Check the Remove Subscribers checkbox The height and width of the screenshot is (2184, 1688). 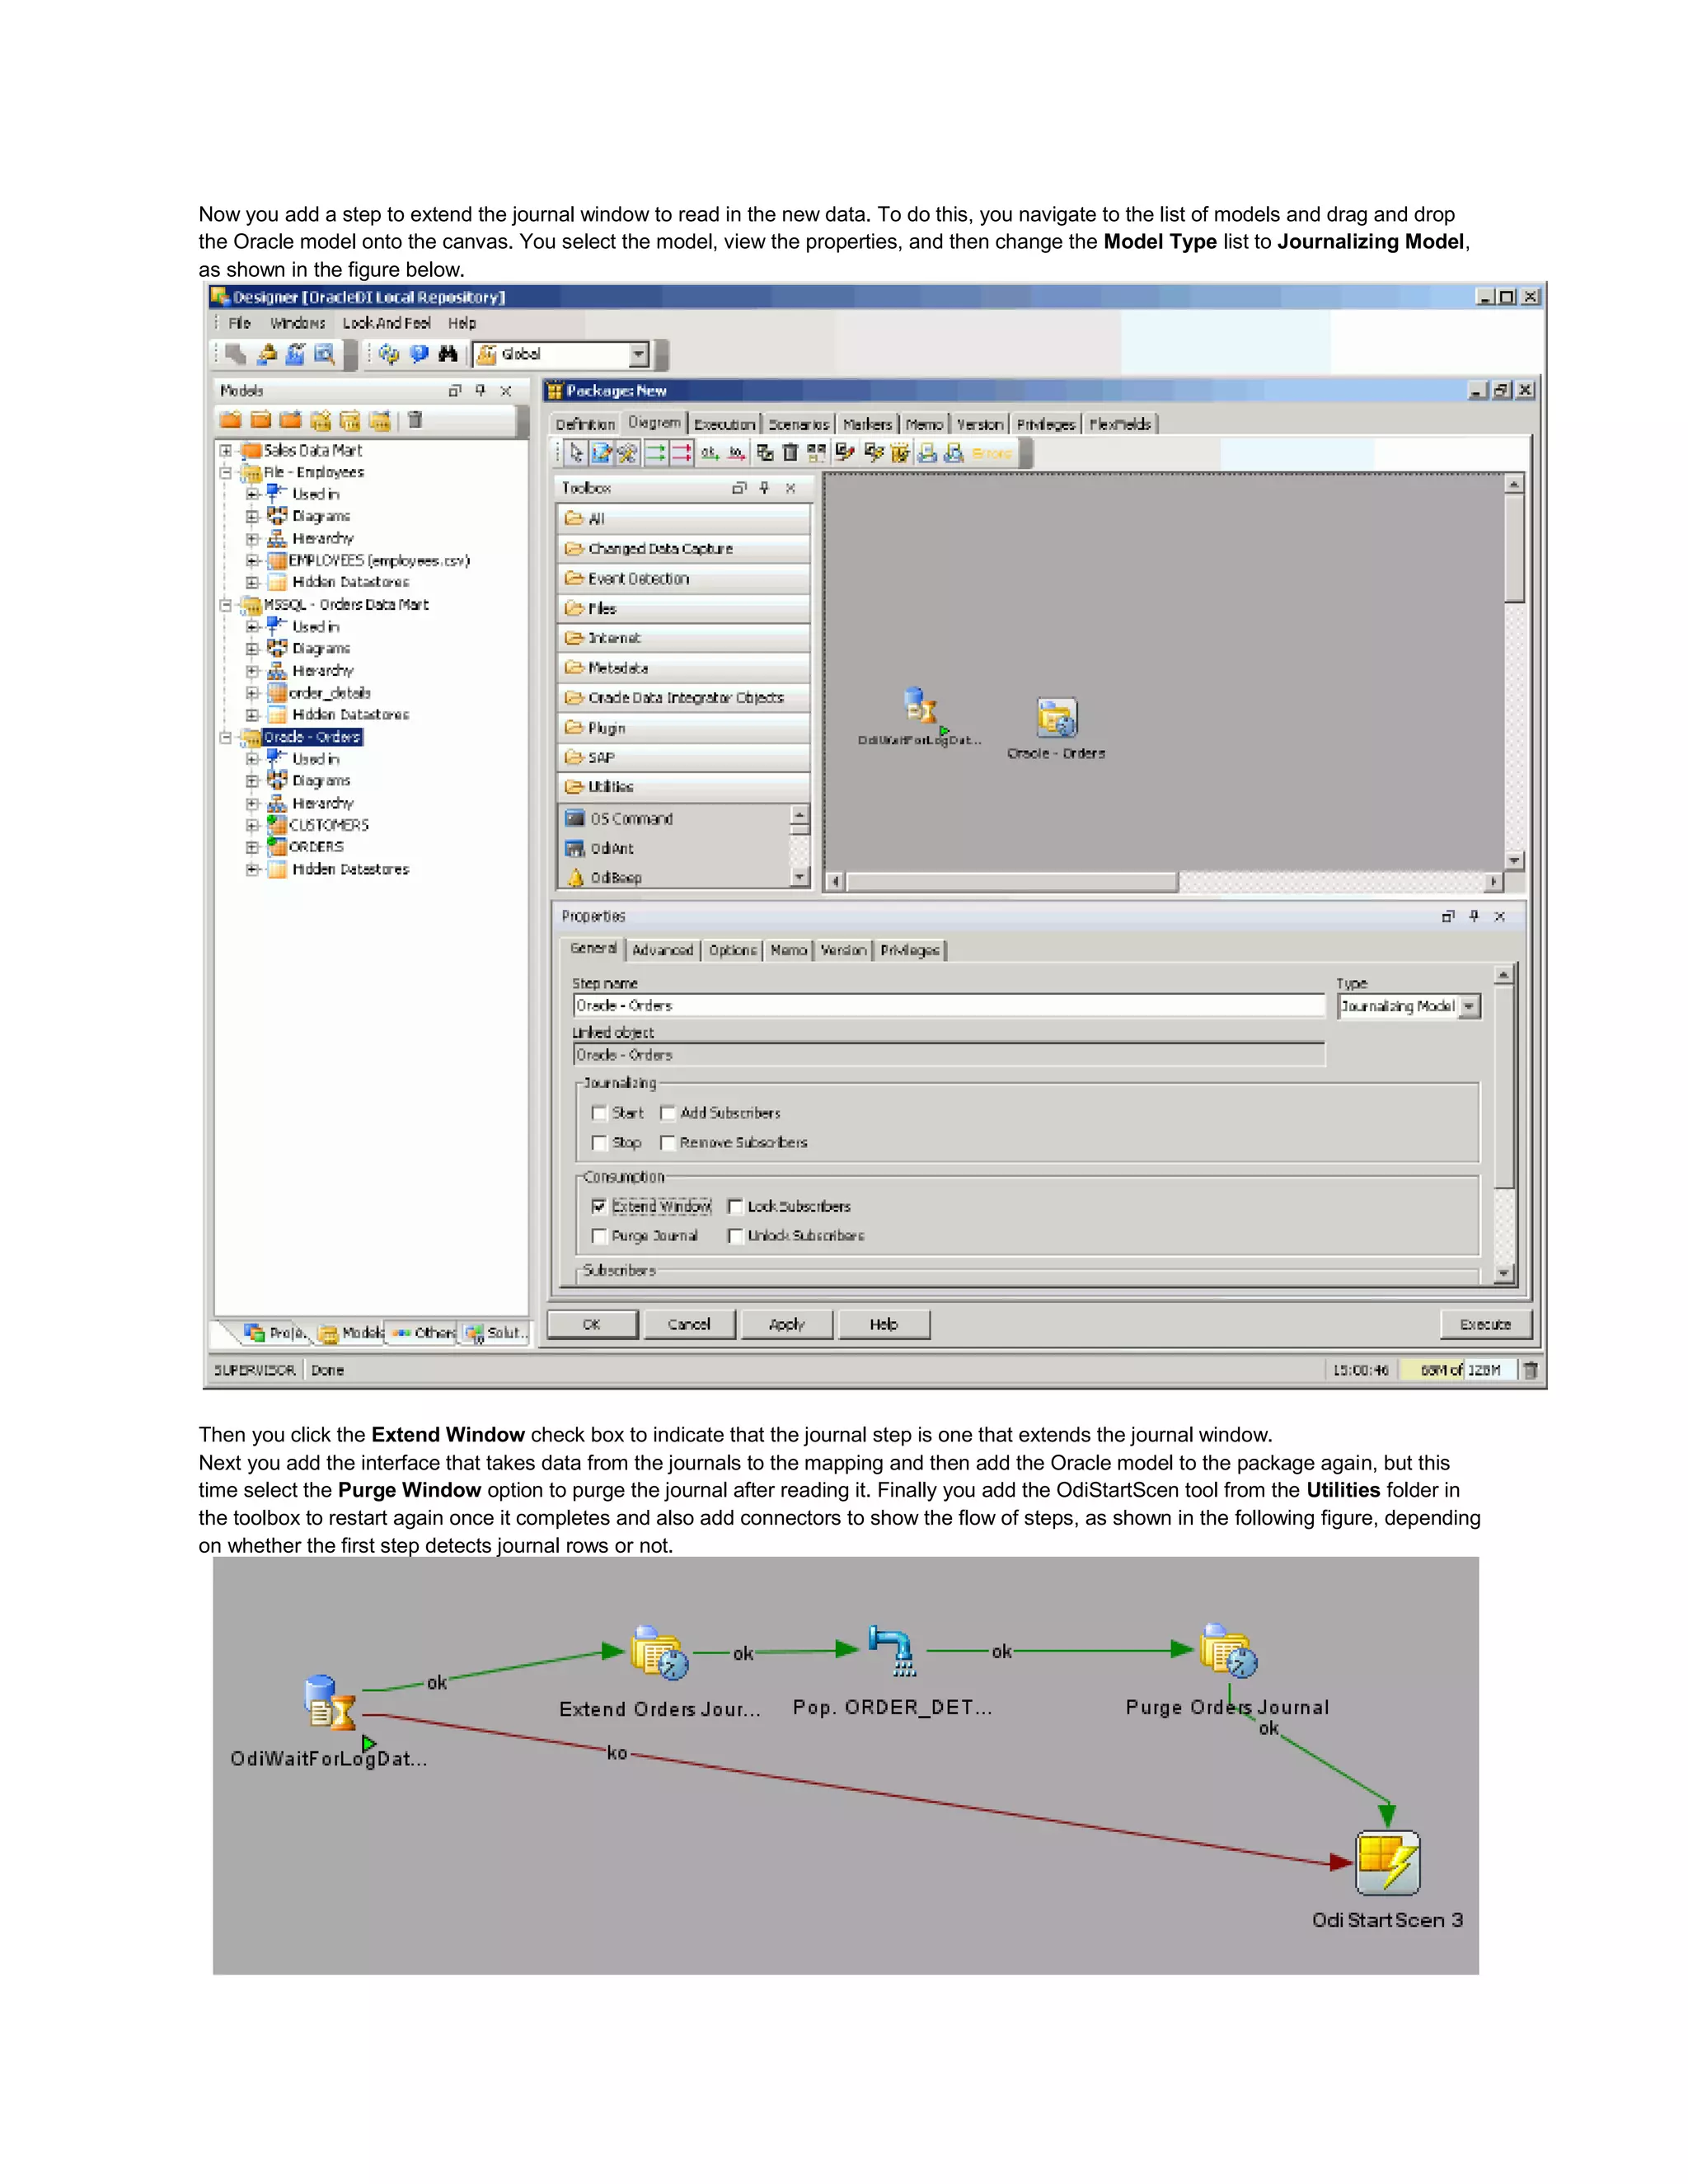click(x=668, y=1143)
